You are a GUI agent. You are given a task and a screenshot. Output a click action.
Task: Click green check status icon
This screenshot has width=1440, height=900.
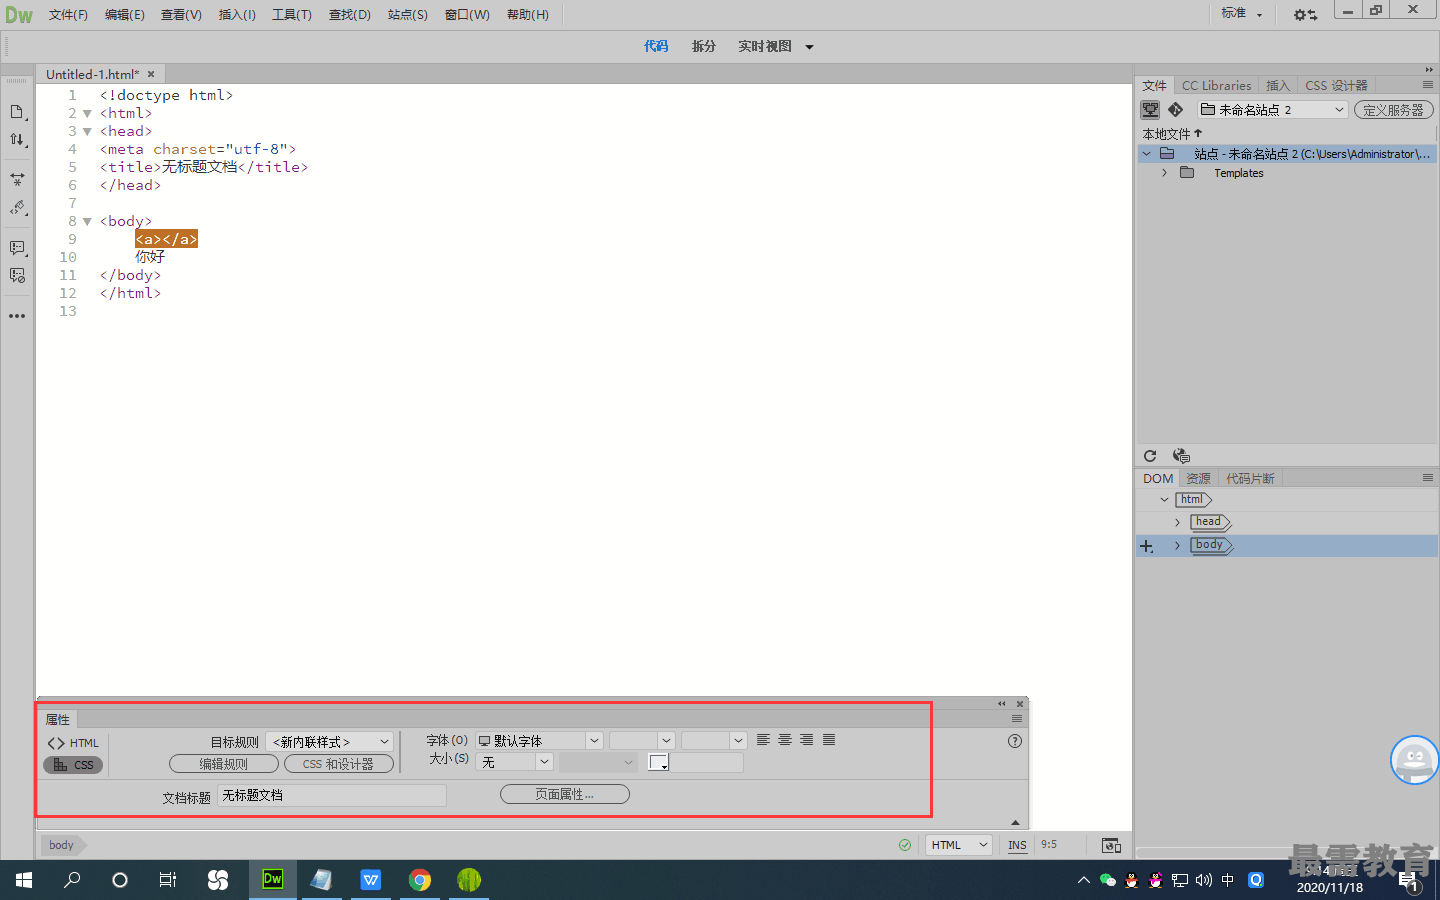point(905,845)
